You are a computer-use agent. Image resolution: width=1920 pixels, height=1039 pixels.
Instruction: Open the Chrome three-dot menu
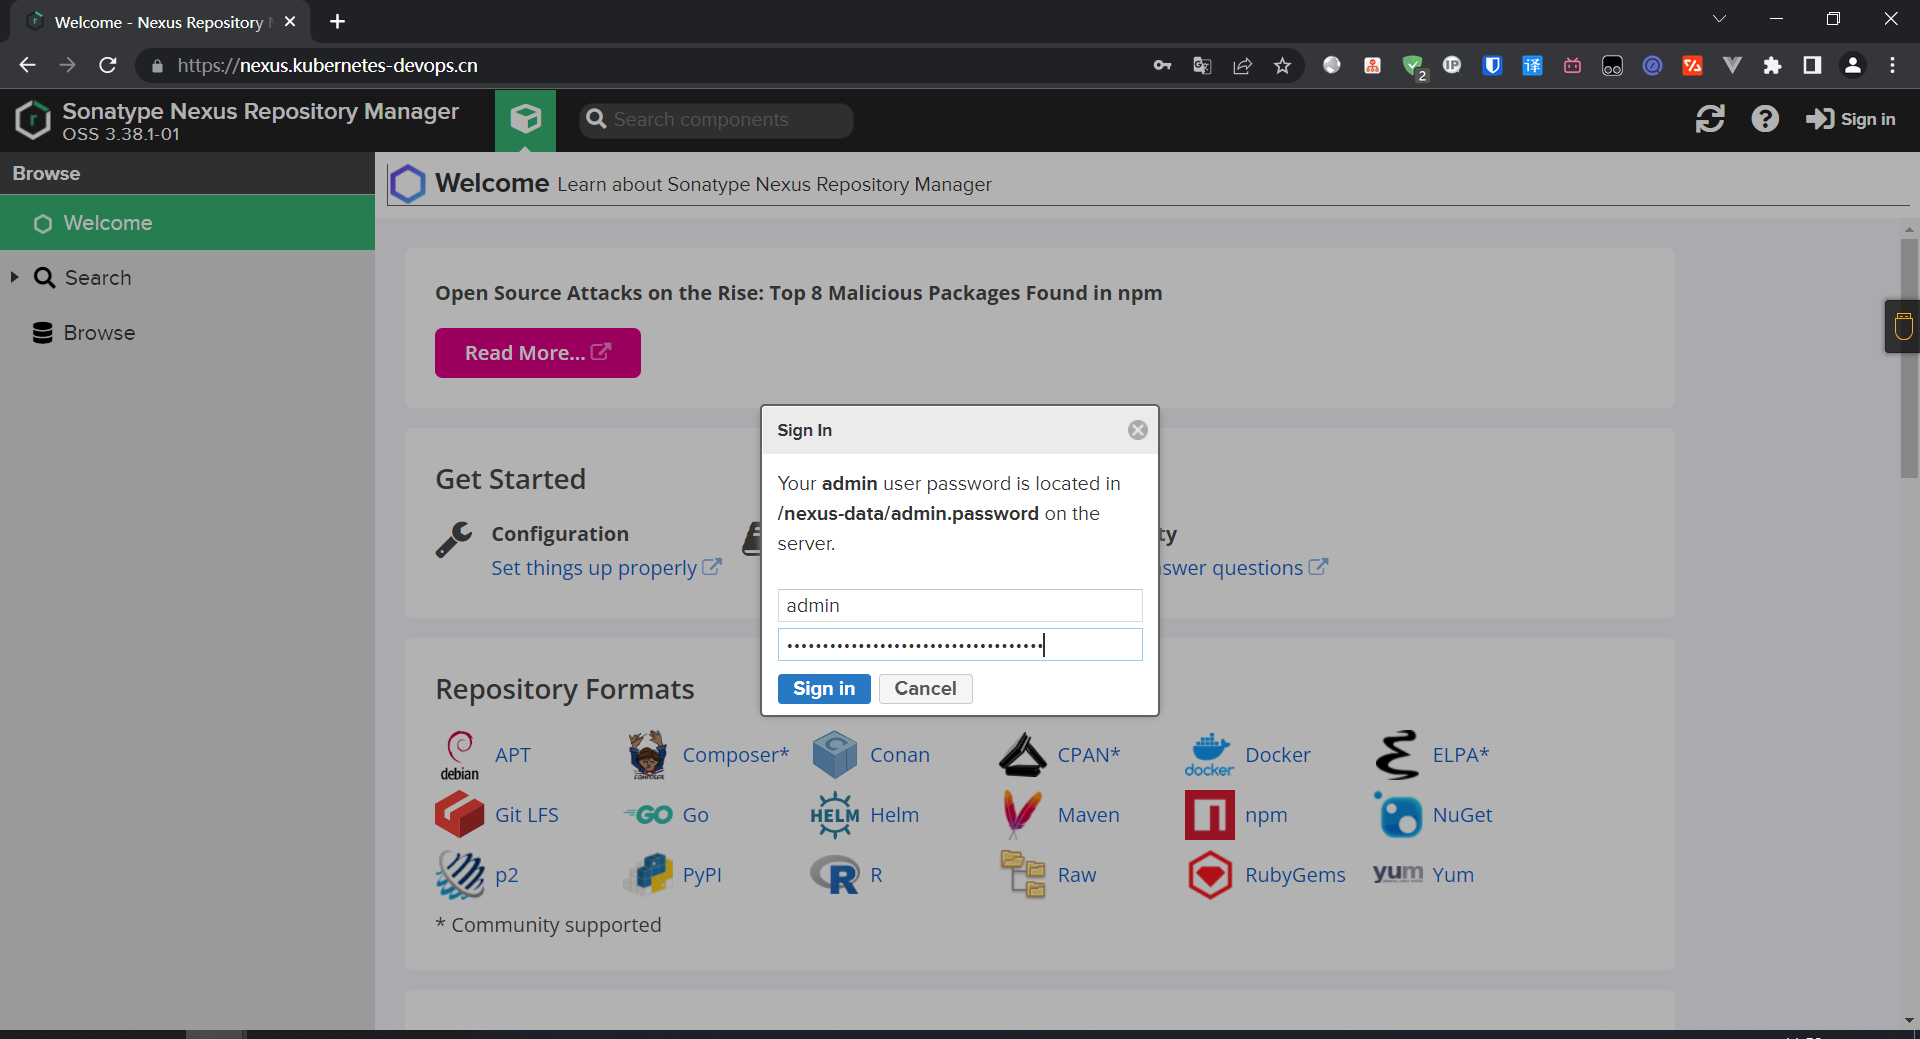pyautogui.click(x=1892, y=65)
